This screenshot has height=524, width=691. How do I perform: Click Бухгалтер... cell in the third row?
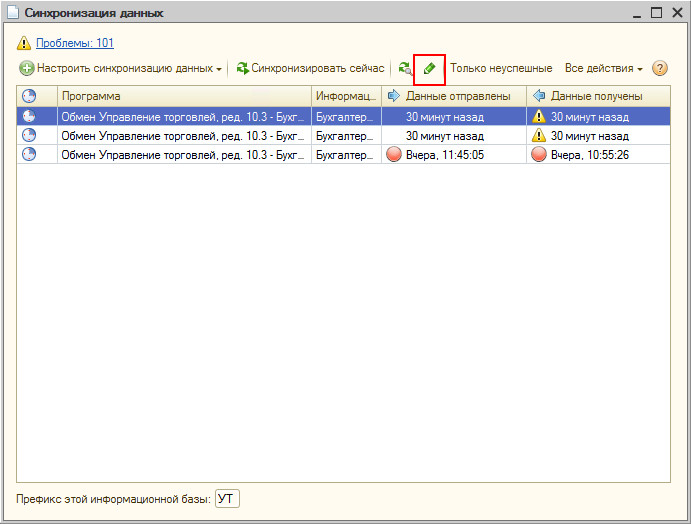click(x=346, y=154)
